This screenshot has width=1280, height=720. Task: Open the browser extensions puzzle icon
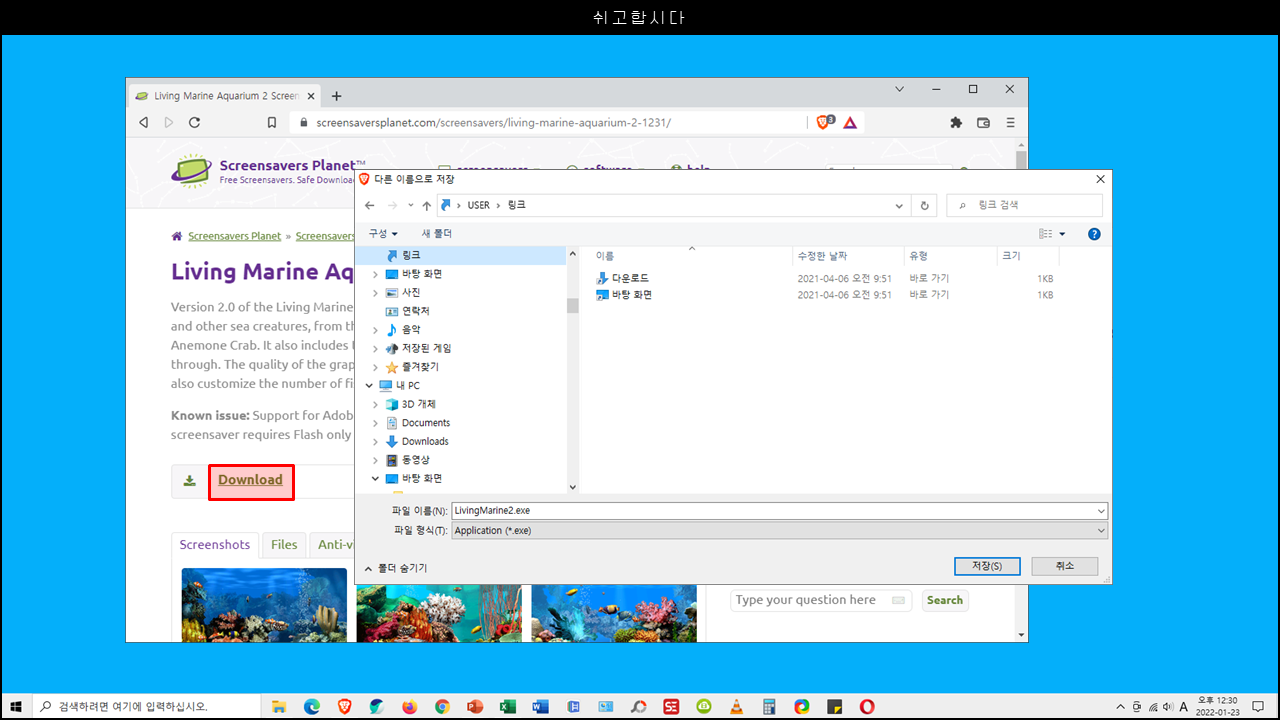point(956,122)
